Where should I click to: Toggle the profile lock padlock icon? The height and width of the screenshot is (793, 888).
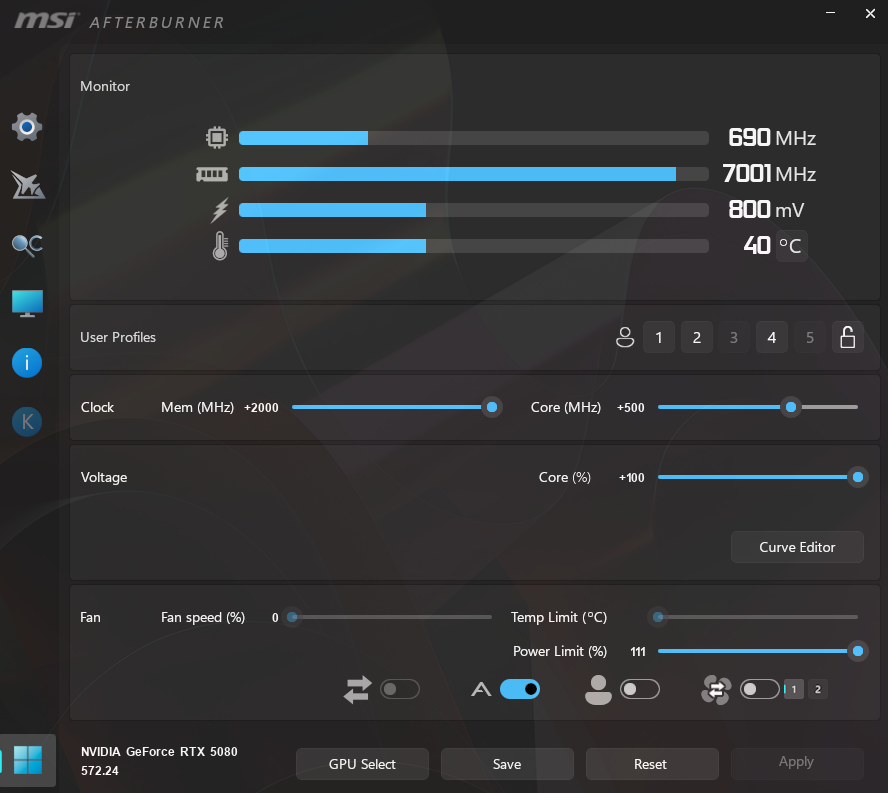(x=847, y=338)
